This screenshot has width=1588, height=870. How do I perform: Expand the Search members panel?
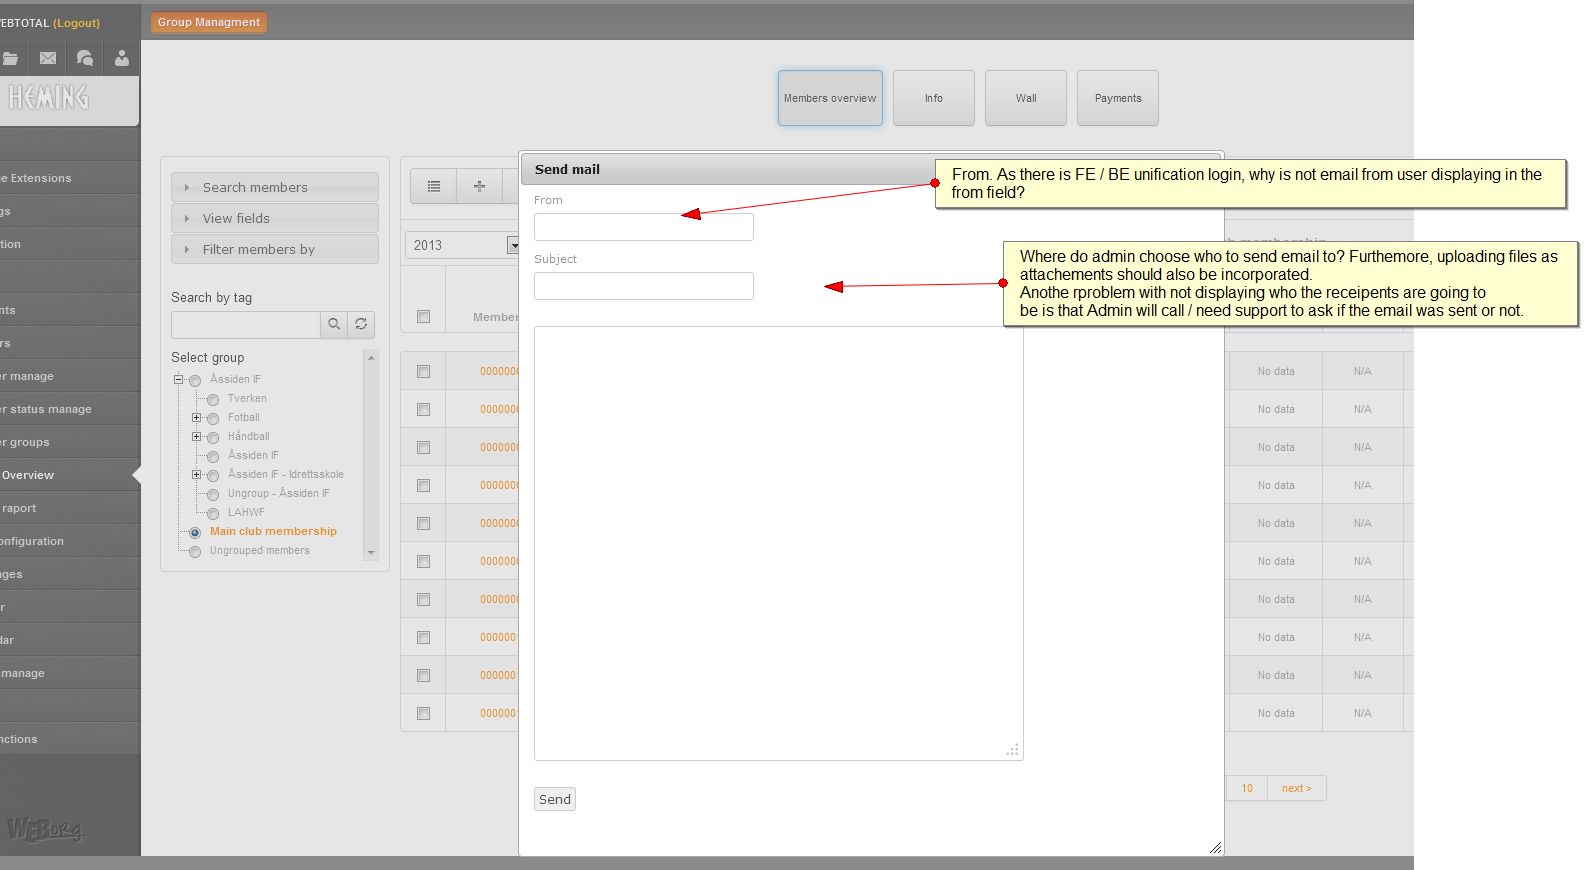pyautogui.click(x=275, y=187)
